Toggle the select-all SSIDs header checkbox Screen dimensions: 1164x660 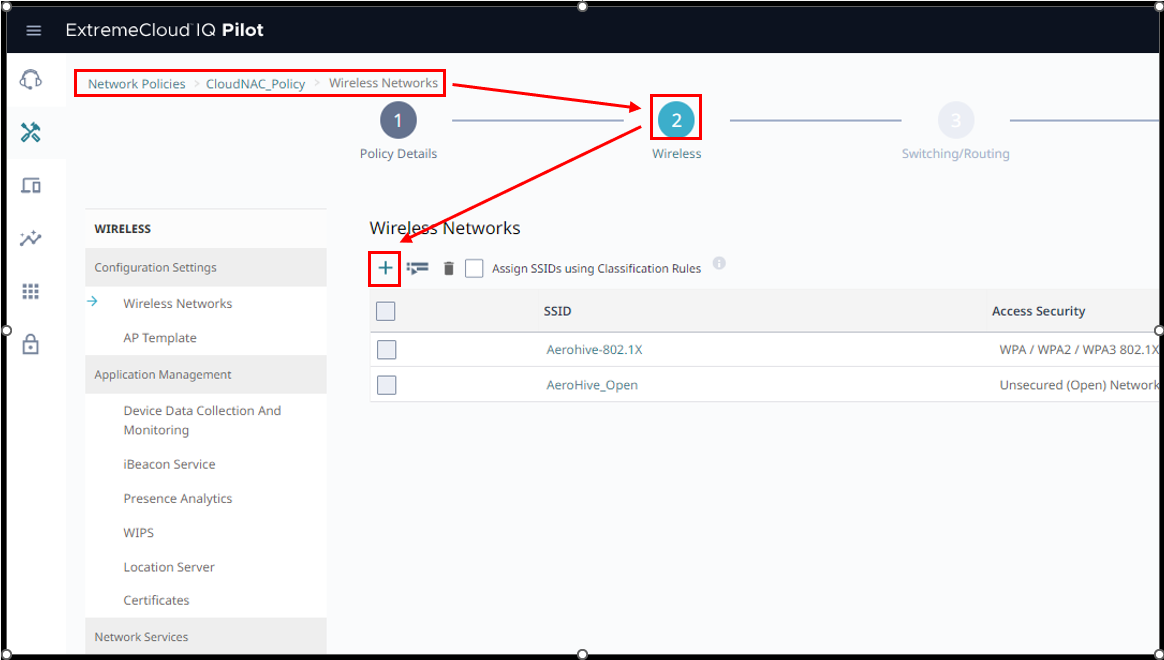[385, 311]
